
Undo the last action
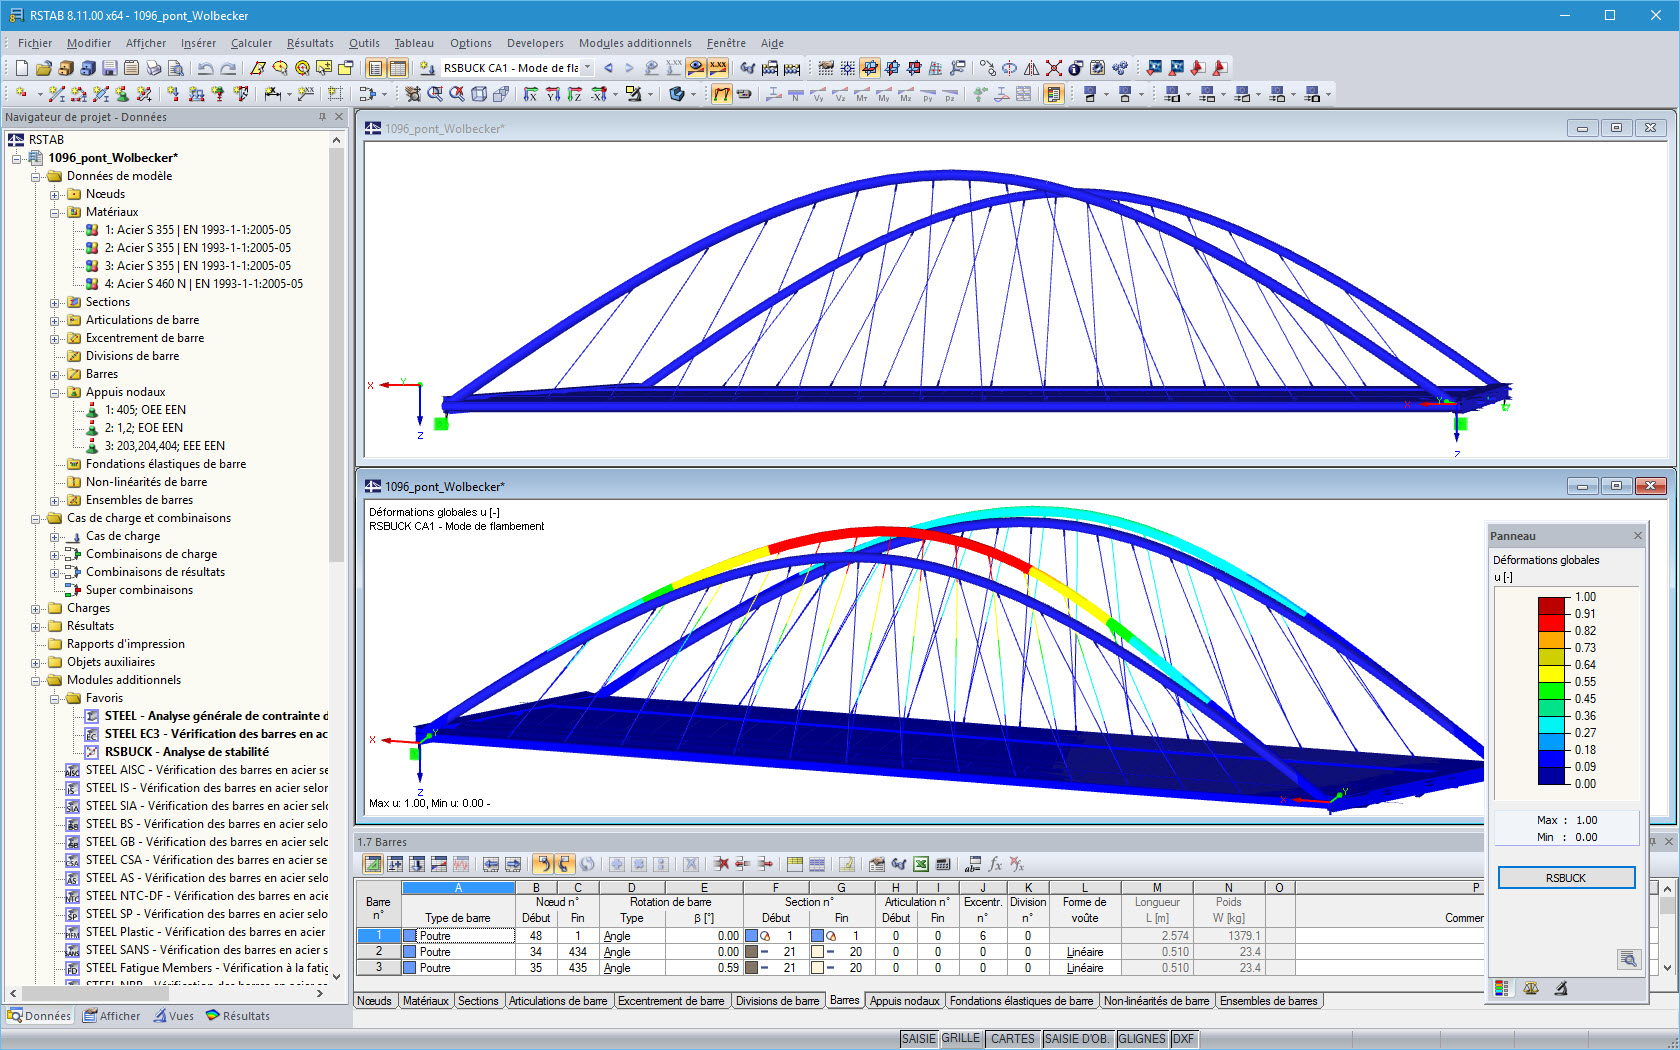pos(205,68)
